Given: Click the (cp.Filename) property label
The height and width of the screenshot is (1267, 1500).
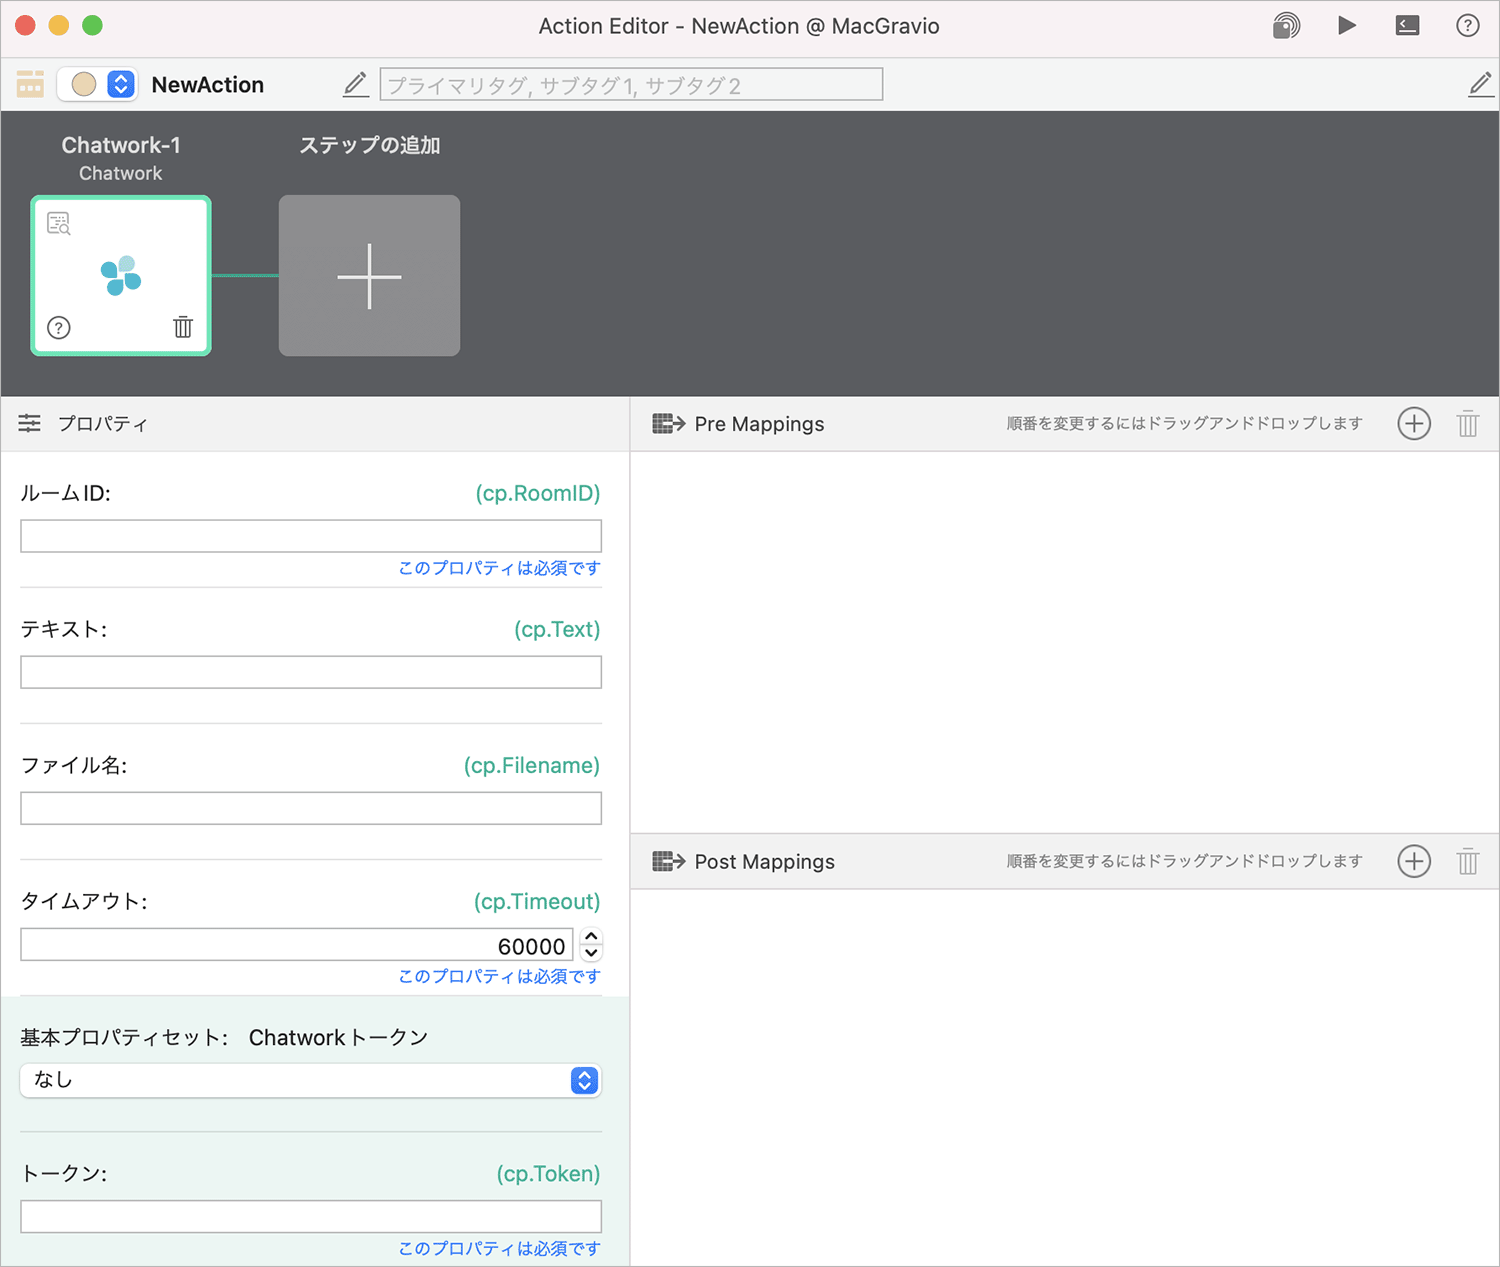Looking at the screenshot, I should click(x=532, y=765).
